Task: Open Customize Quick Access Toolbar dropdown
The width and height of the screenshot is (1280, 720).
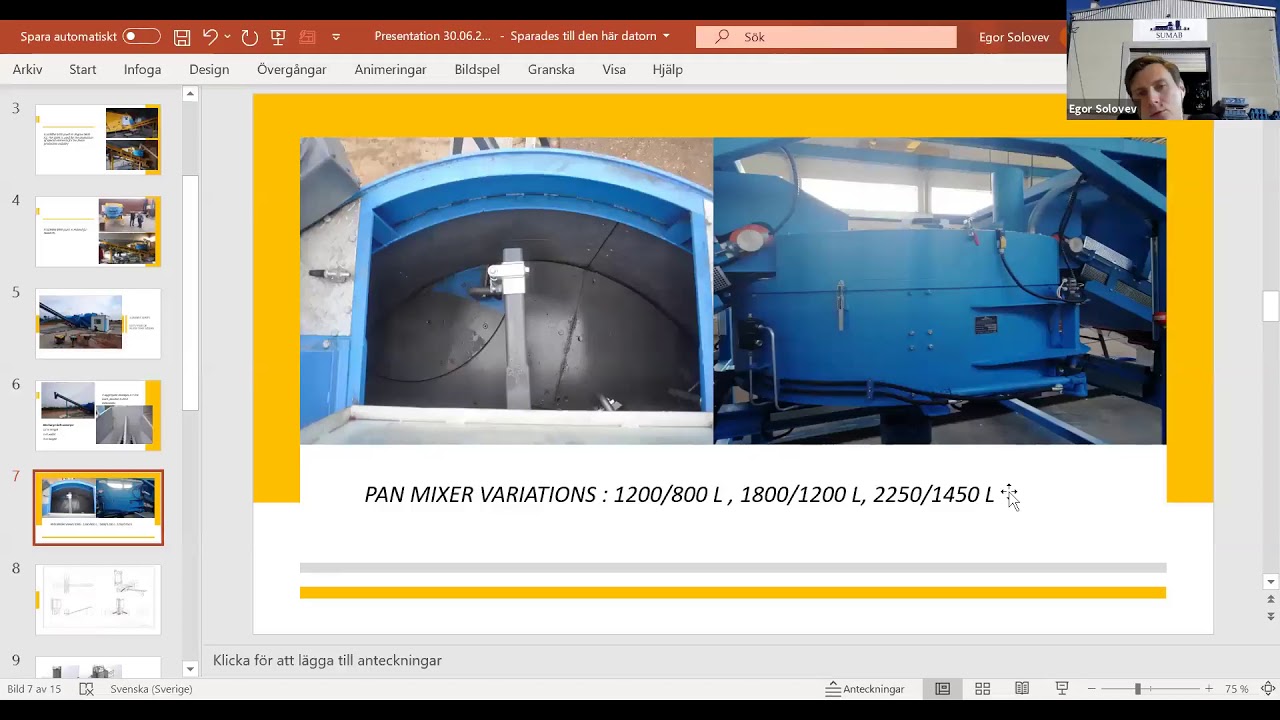Action: pos(336,37)
